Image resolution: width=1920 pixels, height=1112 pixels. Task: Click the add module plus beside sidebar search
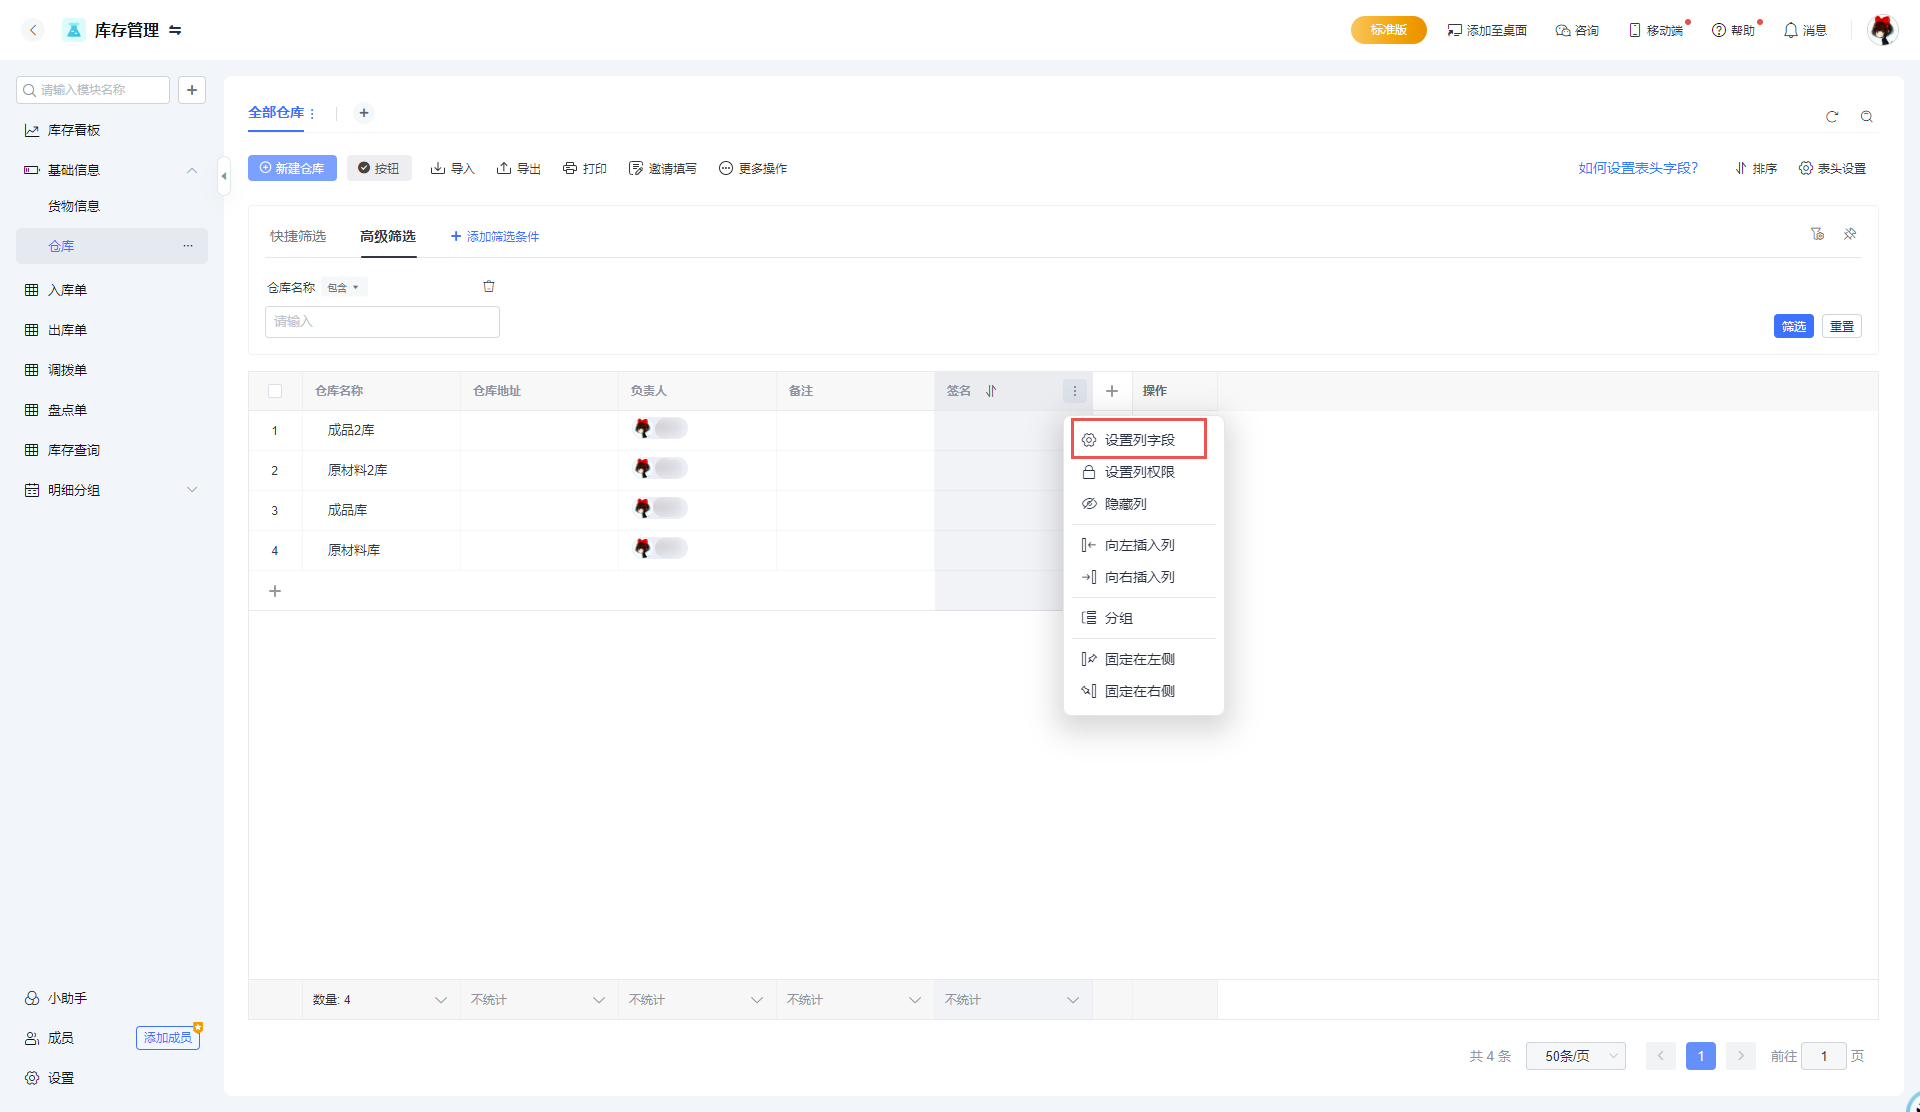192,90
